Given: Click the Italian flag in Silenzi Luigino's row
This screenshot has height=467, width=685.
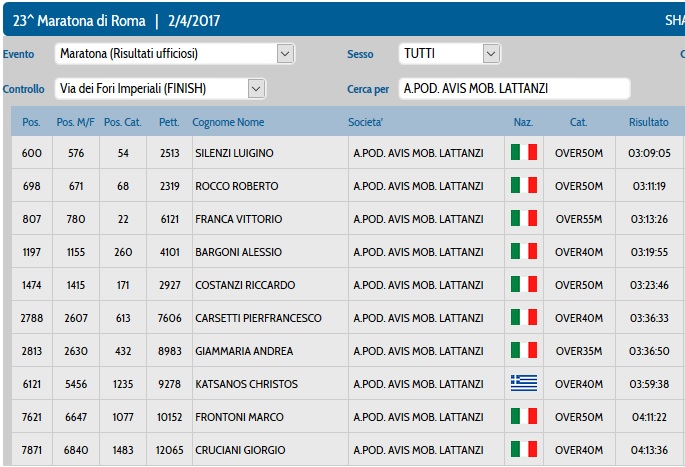Looking at the screenshot, I should [x=523, y=153].
